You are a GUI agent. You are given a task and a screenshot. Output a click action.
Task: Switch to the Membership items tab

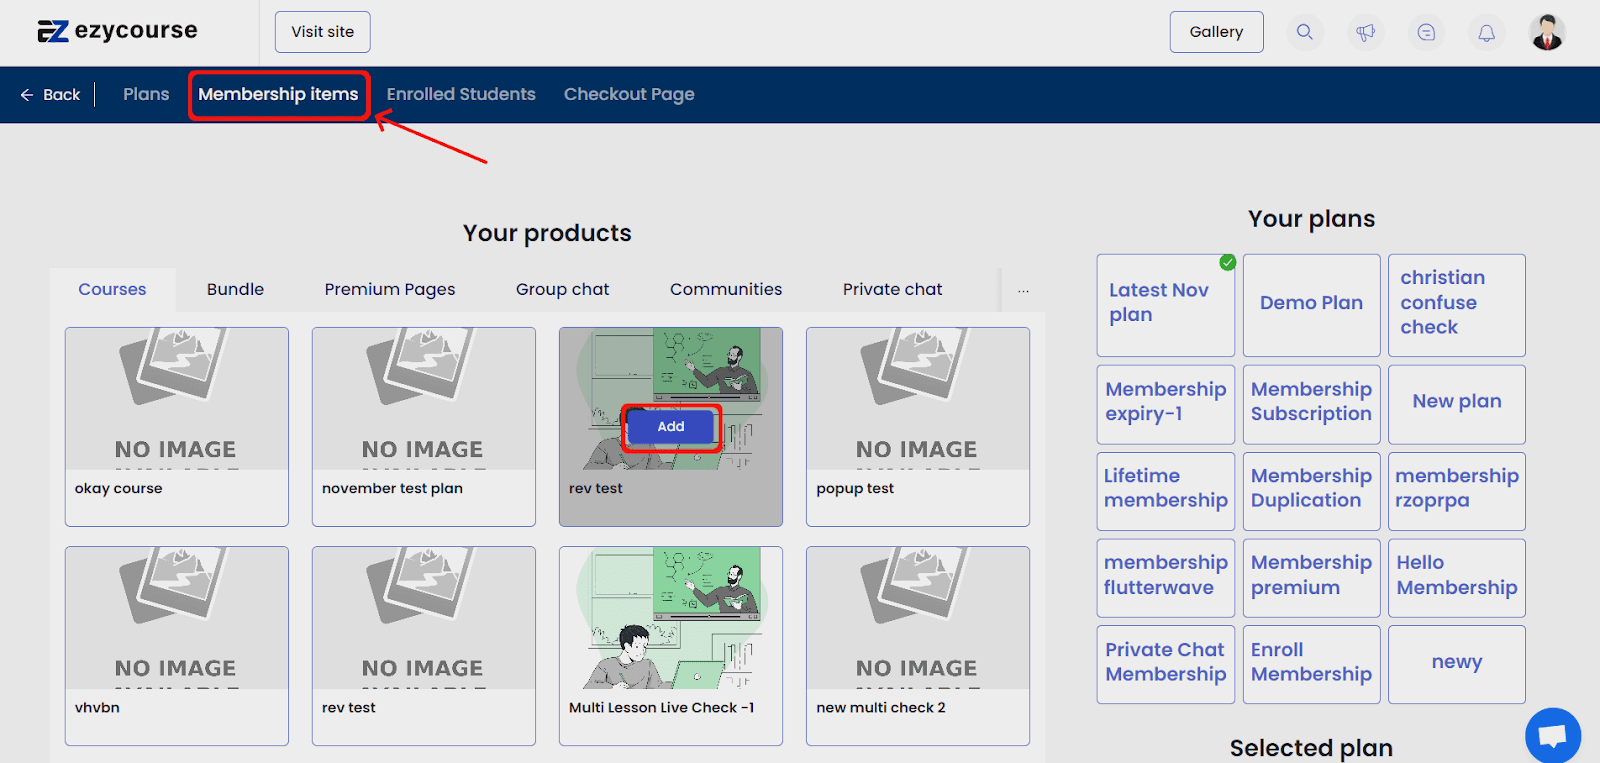pyautogui.click(x=278, y=94)
